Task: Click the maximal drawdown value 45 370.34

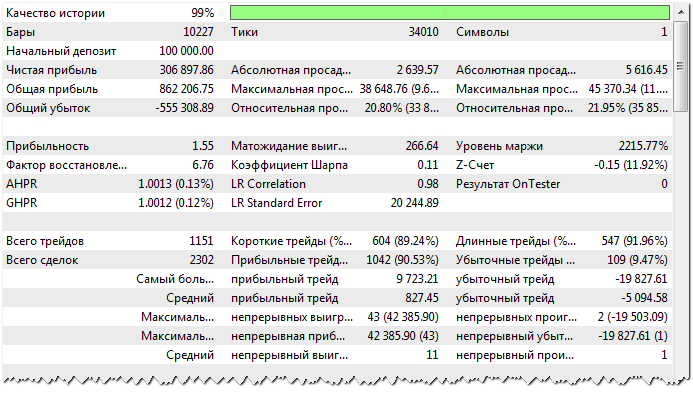Action: pos(628,89)
